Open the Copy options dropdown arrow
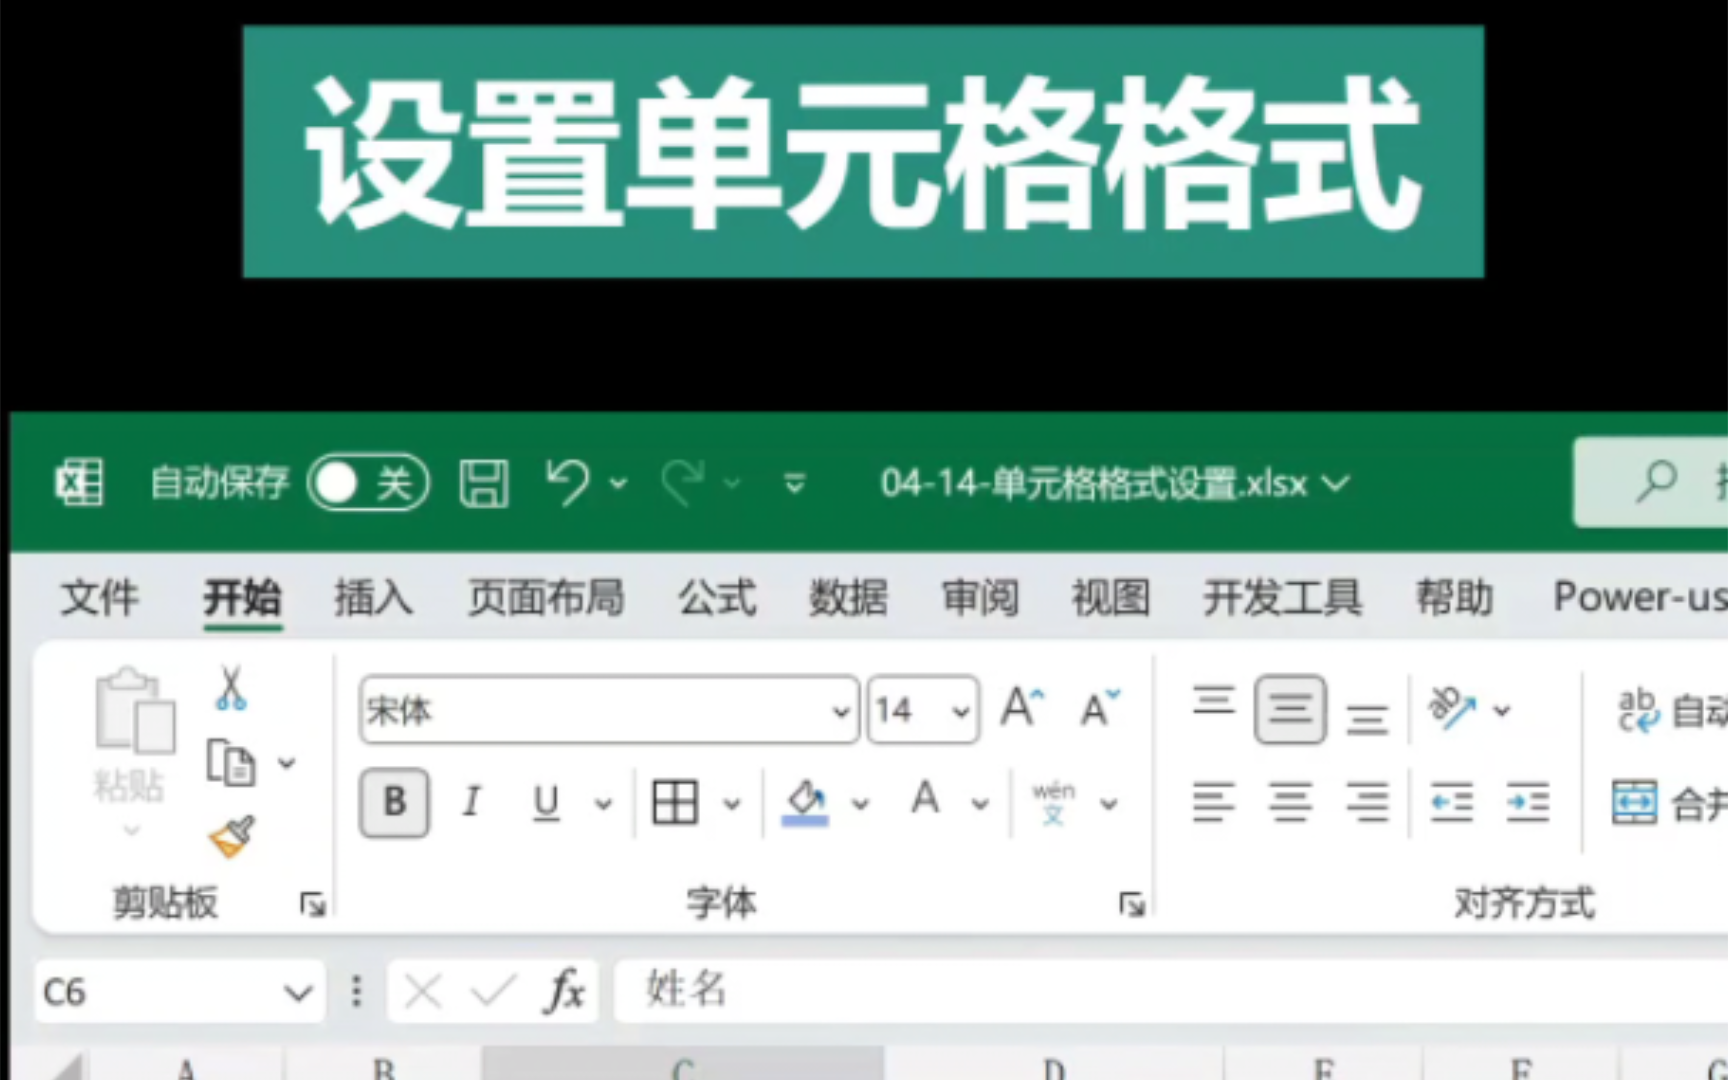The height and width of the screenshot is (1080, 1728). 287,764
